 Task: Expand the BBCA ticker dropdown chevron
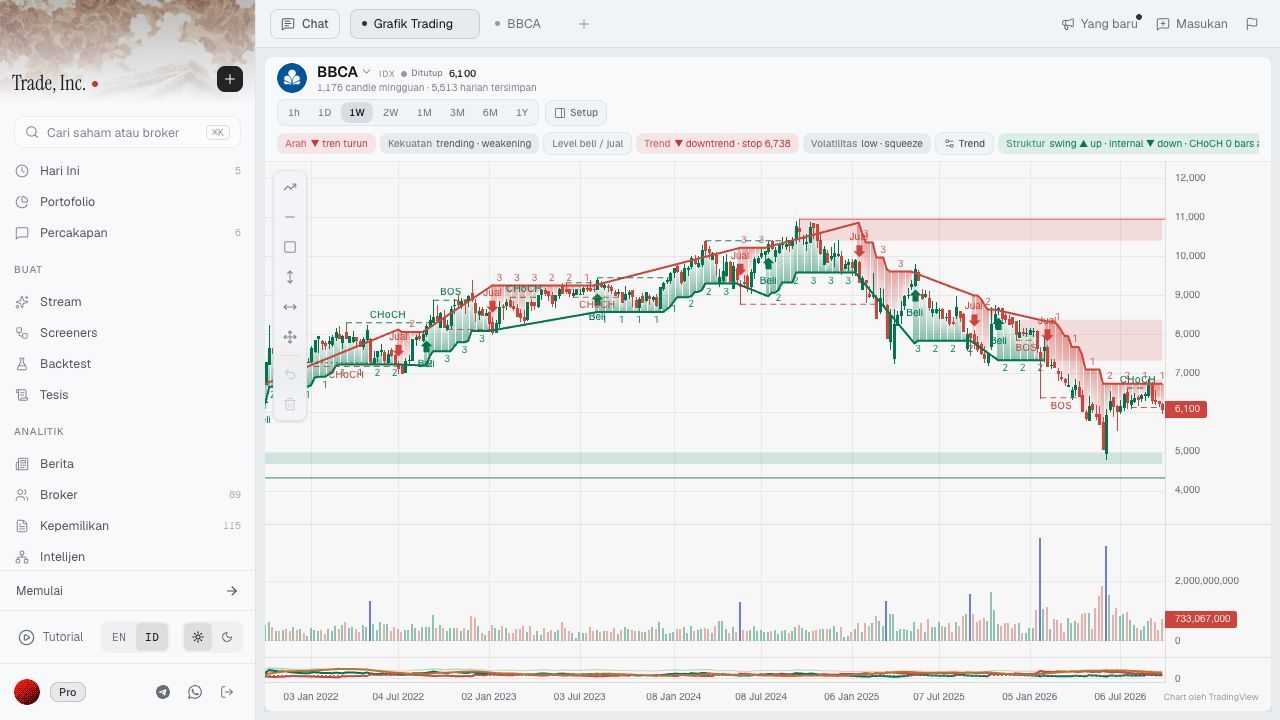(x=366, y=72)
